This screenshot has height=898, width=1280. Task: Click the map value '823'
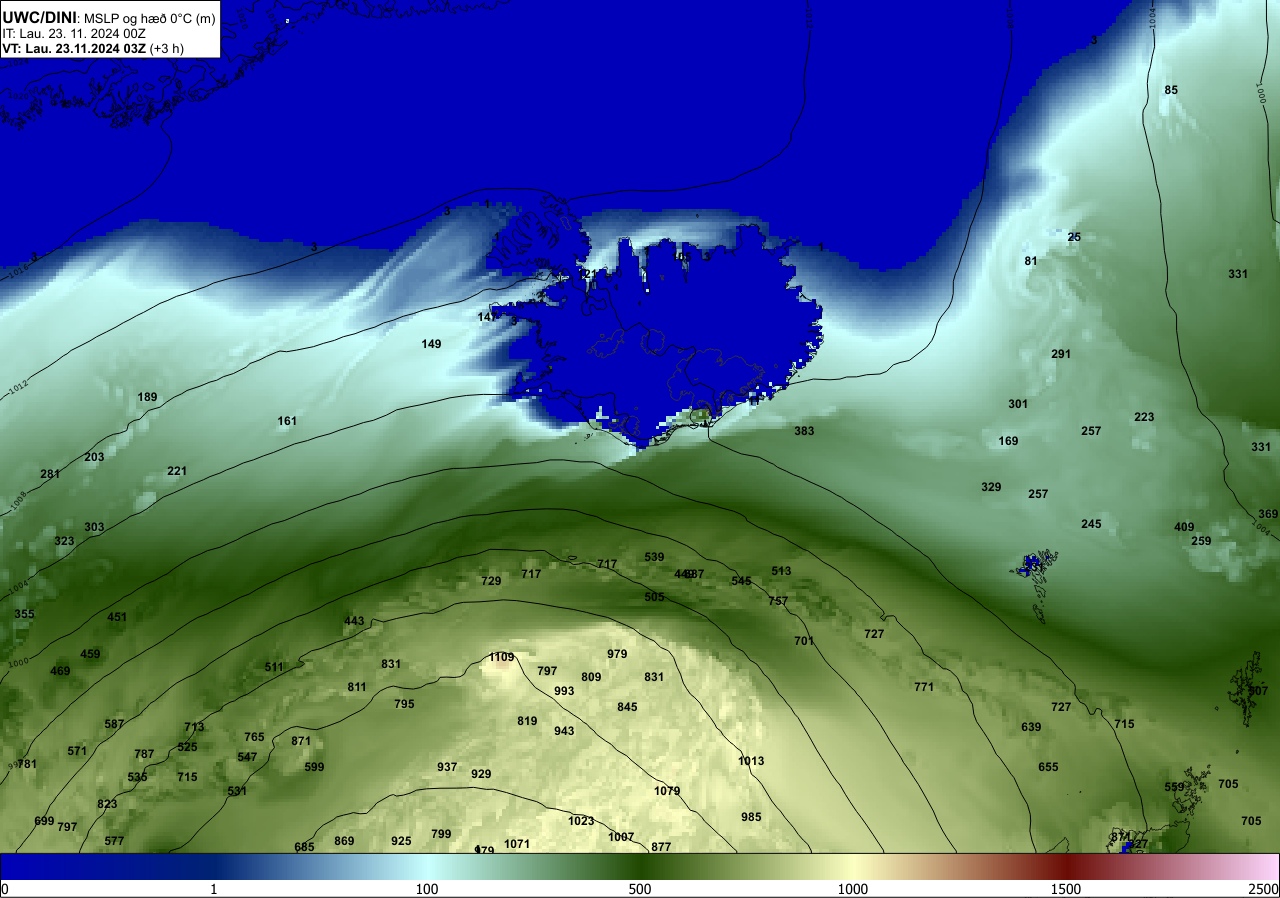107,804
